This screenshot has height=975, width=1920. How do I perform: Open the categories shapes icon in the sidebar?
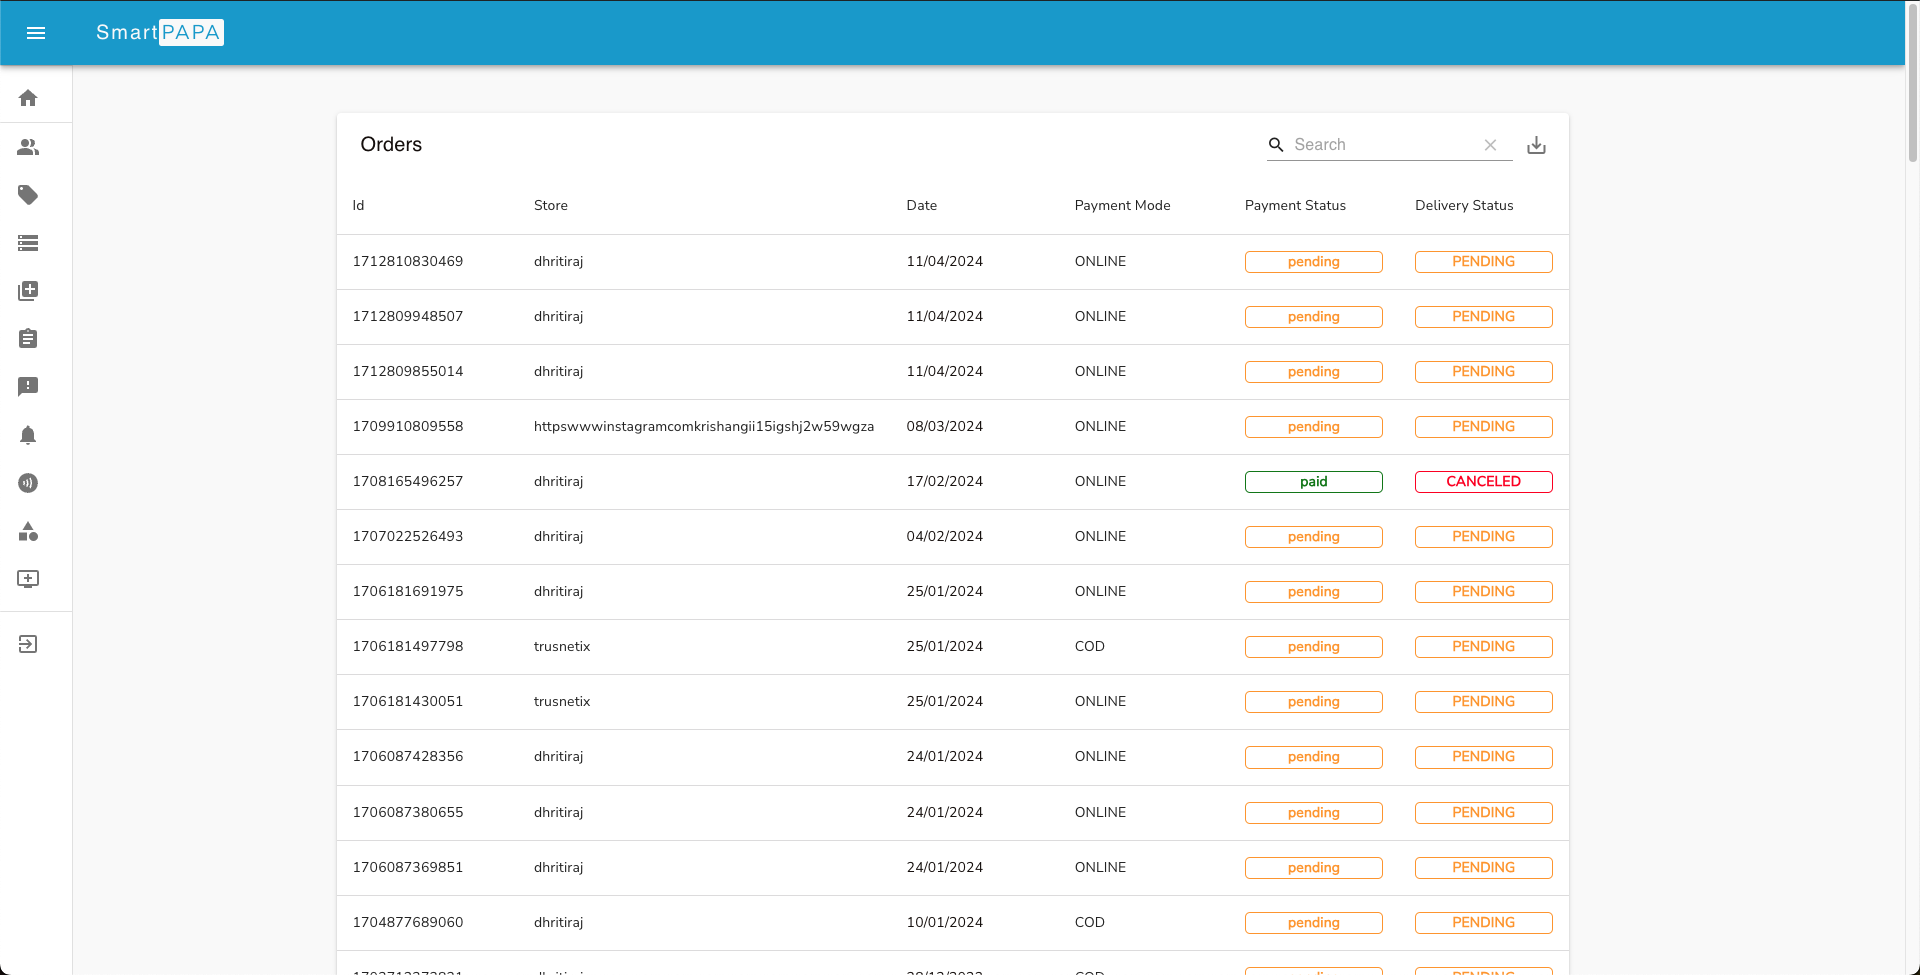coord(28,532)
